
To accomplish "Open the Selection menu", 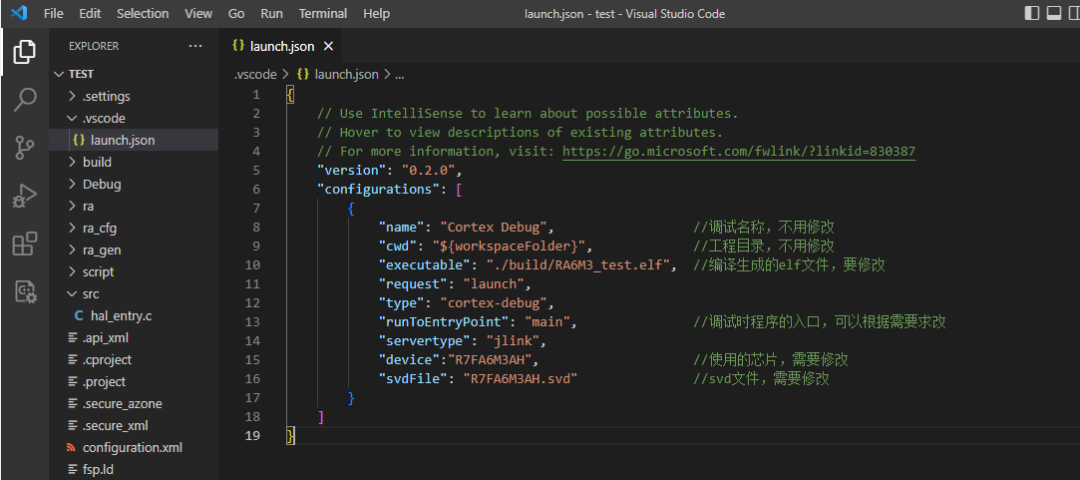I will (143, 13).
